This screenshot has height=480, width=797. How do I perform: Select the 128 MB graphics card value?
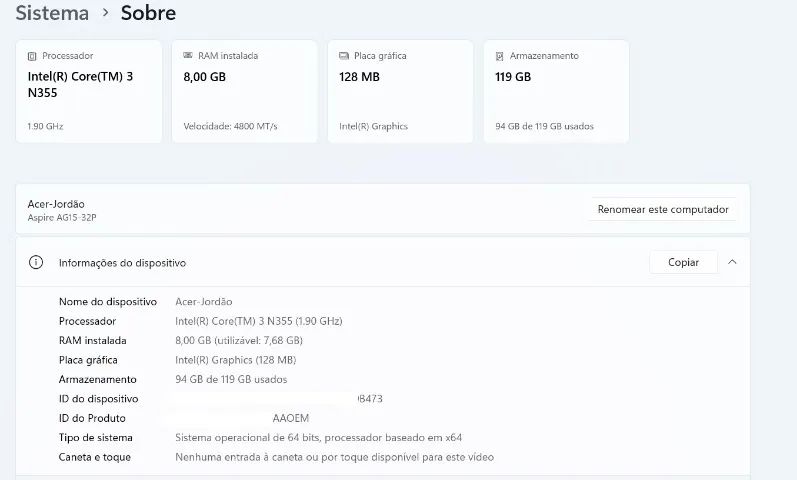tap(359, 77)
